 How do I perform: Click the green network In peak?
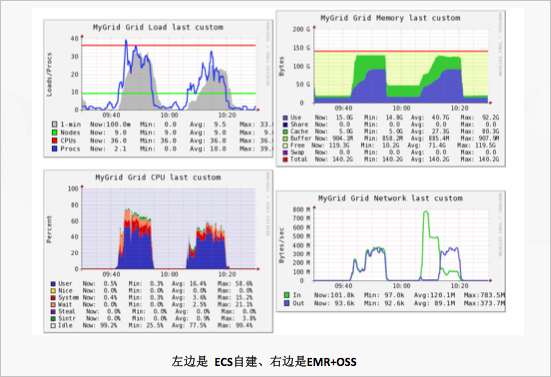[x=426, y=212]
